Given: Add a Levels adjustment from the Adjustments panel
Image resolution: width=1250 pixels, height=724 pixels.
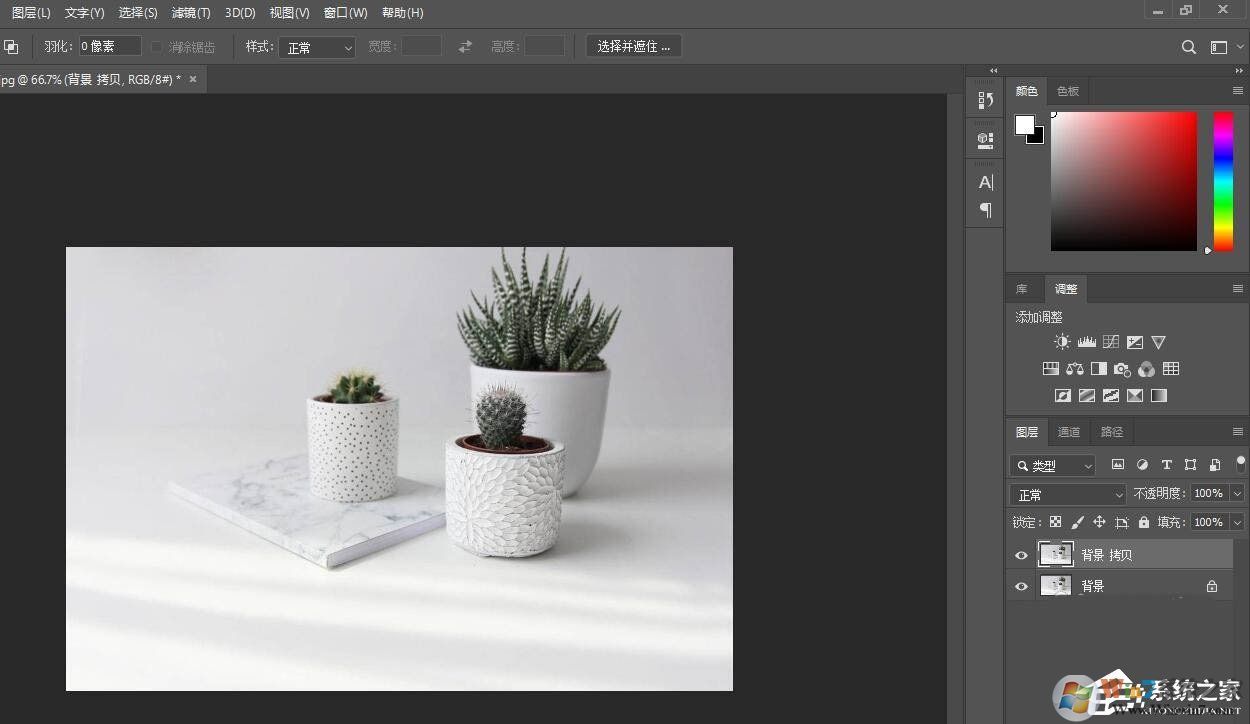Looking at the screenshot, I should point(1086,341).
